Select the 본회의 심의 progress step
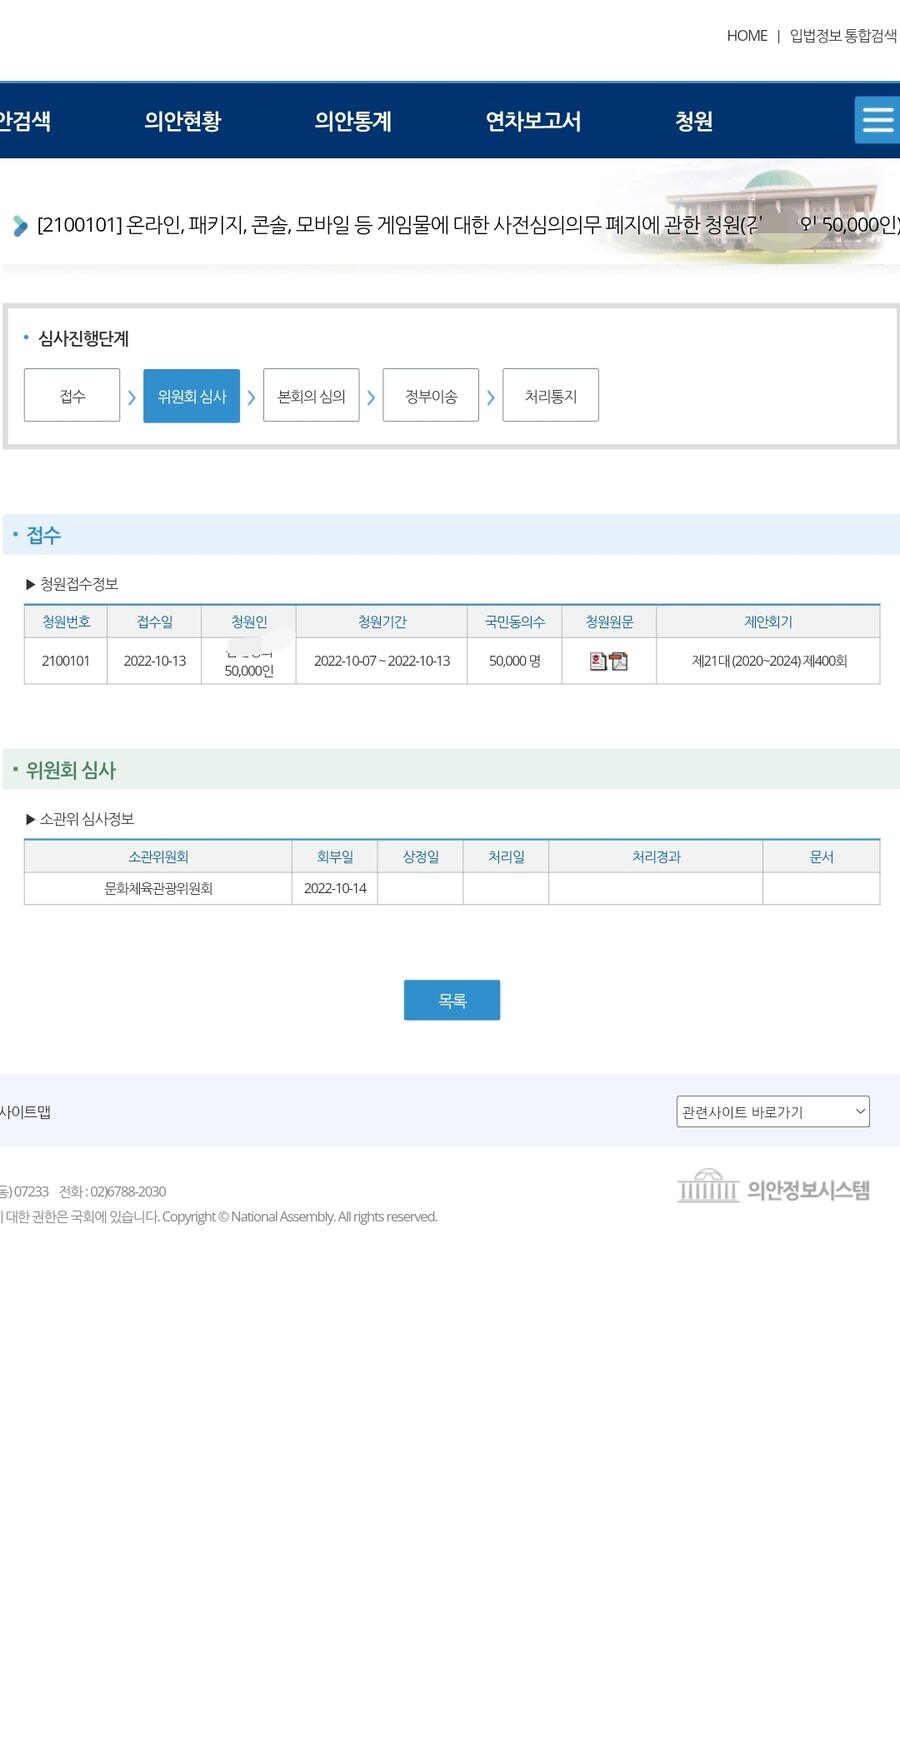This screenshot has height=1763, width=900. tap(311, 396)
